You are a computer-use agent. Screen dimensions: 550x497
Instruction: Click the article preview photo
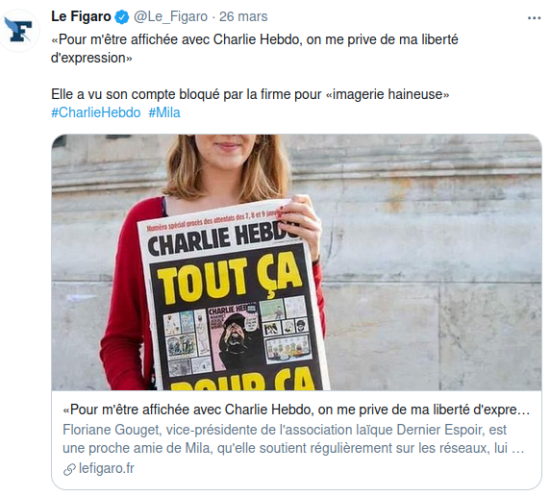[296, 262]
